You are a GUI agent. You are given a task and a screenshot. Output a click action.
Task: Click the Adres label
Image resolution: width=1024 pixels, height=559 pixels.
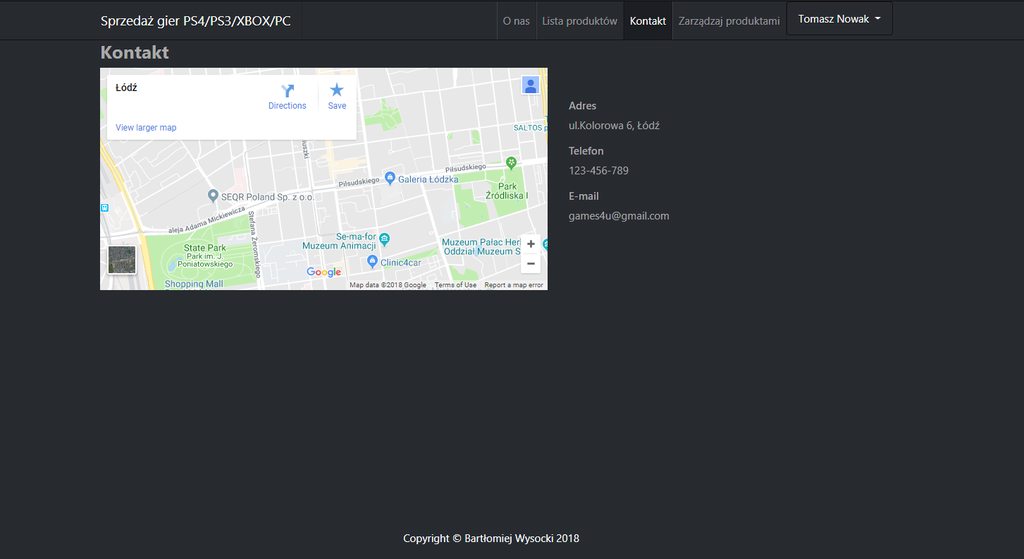582,106
